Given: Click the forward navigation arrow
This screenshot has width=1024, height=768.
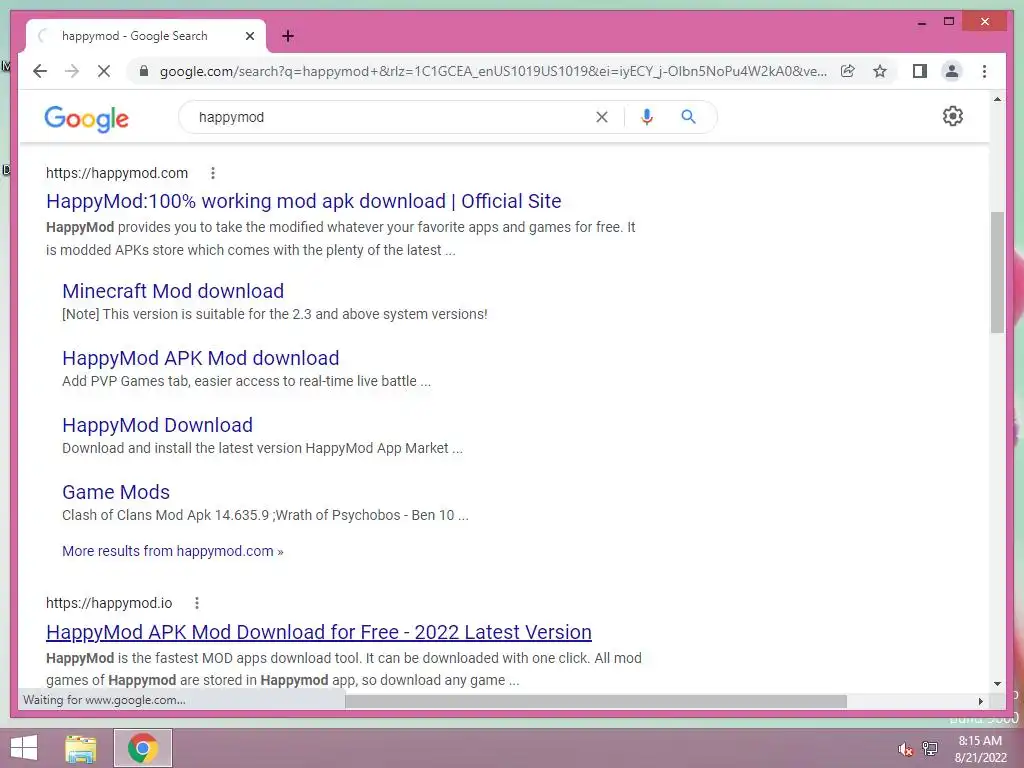Looking at the screenshot, I should (72, 71).
